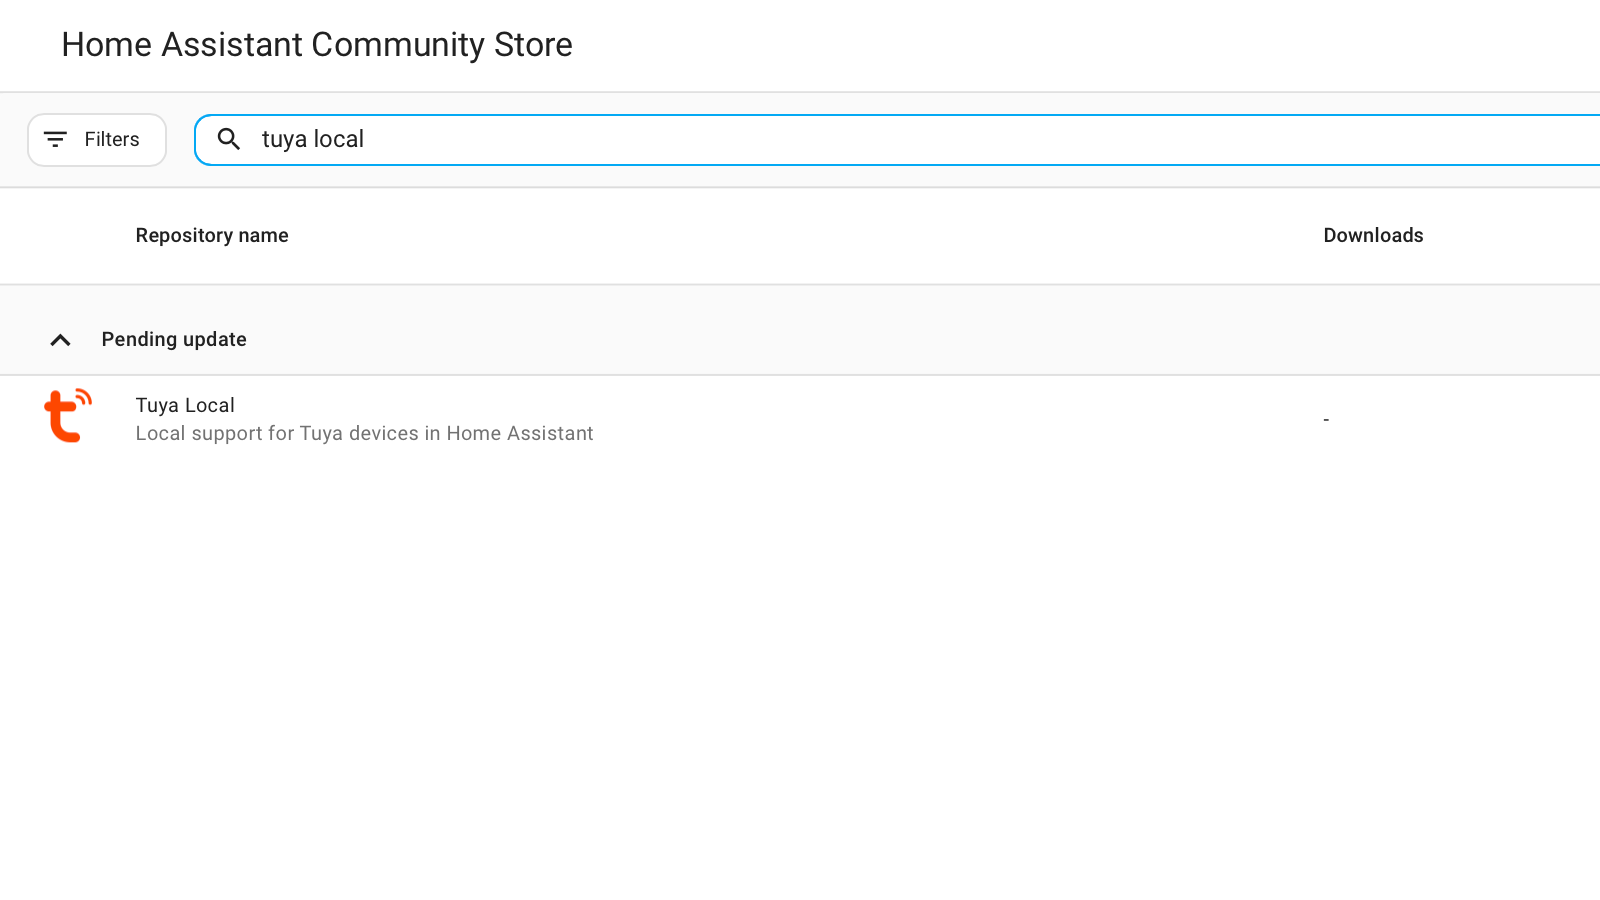Click the Home Assistant Community Store title
The height and width of the screenshot is (900, 1600).
tap(317, 45)
